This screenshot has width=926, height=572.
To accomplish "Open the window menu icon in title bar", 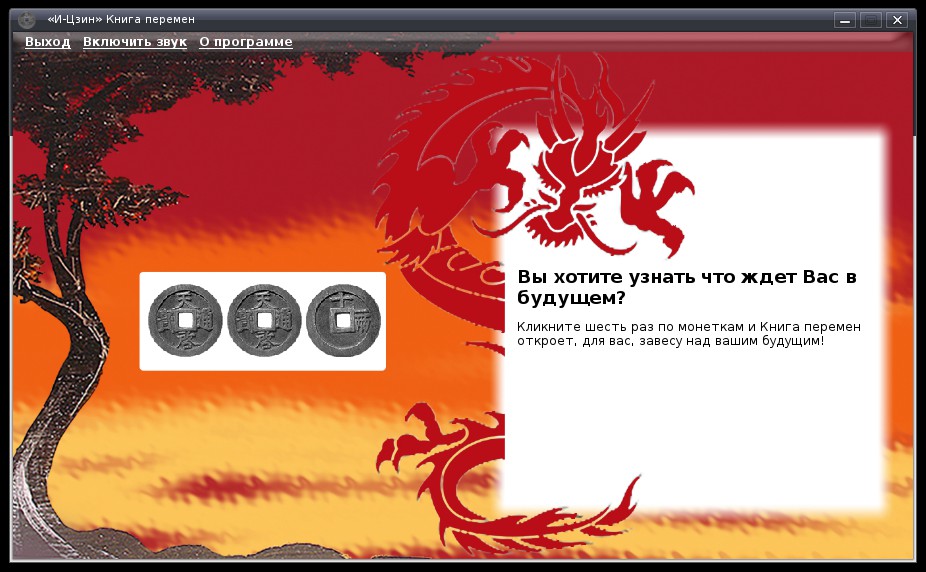I will pos(27,20).
